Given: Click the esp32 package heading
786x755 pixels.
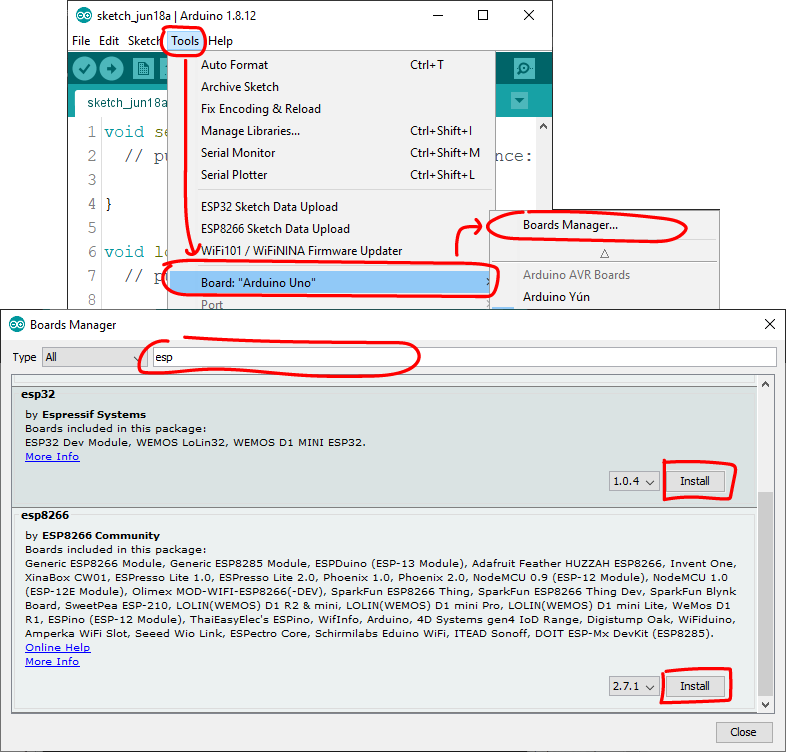Looking at the screenshot, I should 38,395.
